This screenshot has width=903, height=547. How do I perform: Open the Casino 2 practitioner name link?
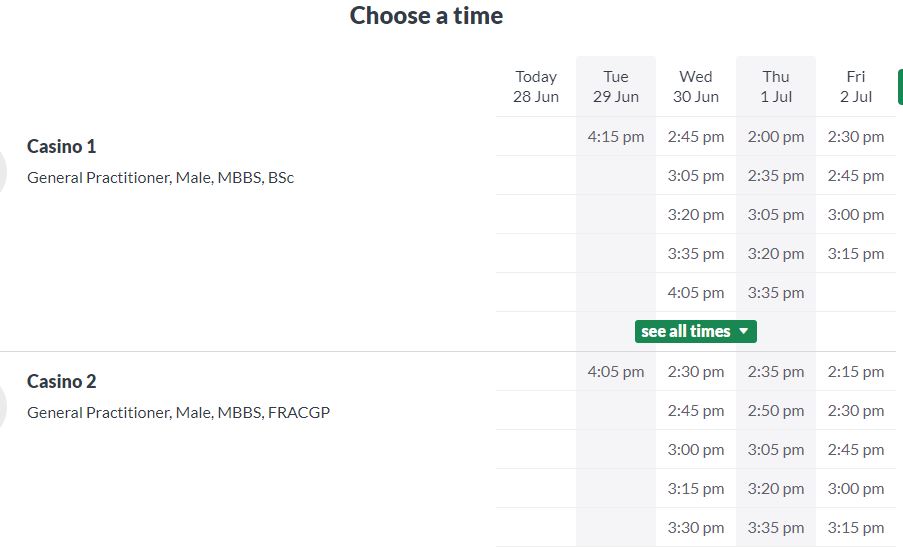tap(62, 382)
